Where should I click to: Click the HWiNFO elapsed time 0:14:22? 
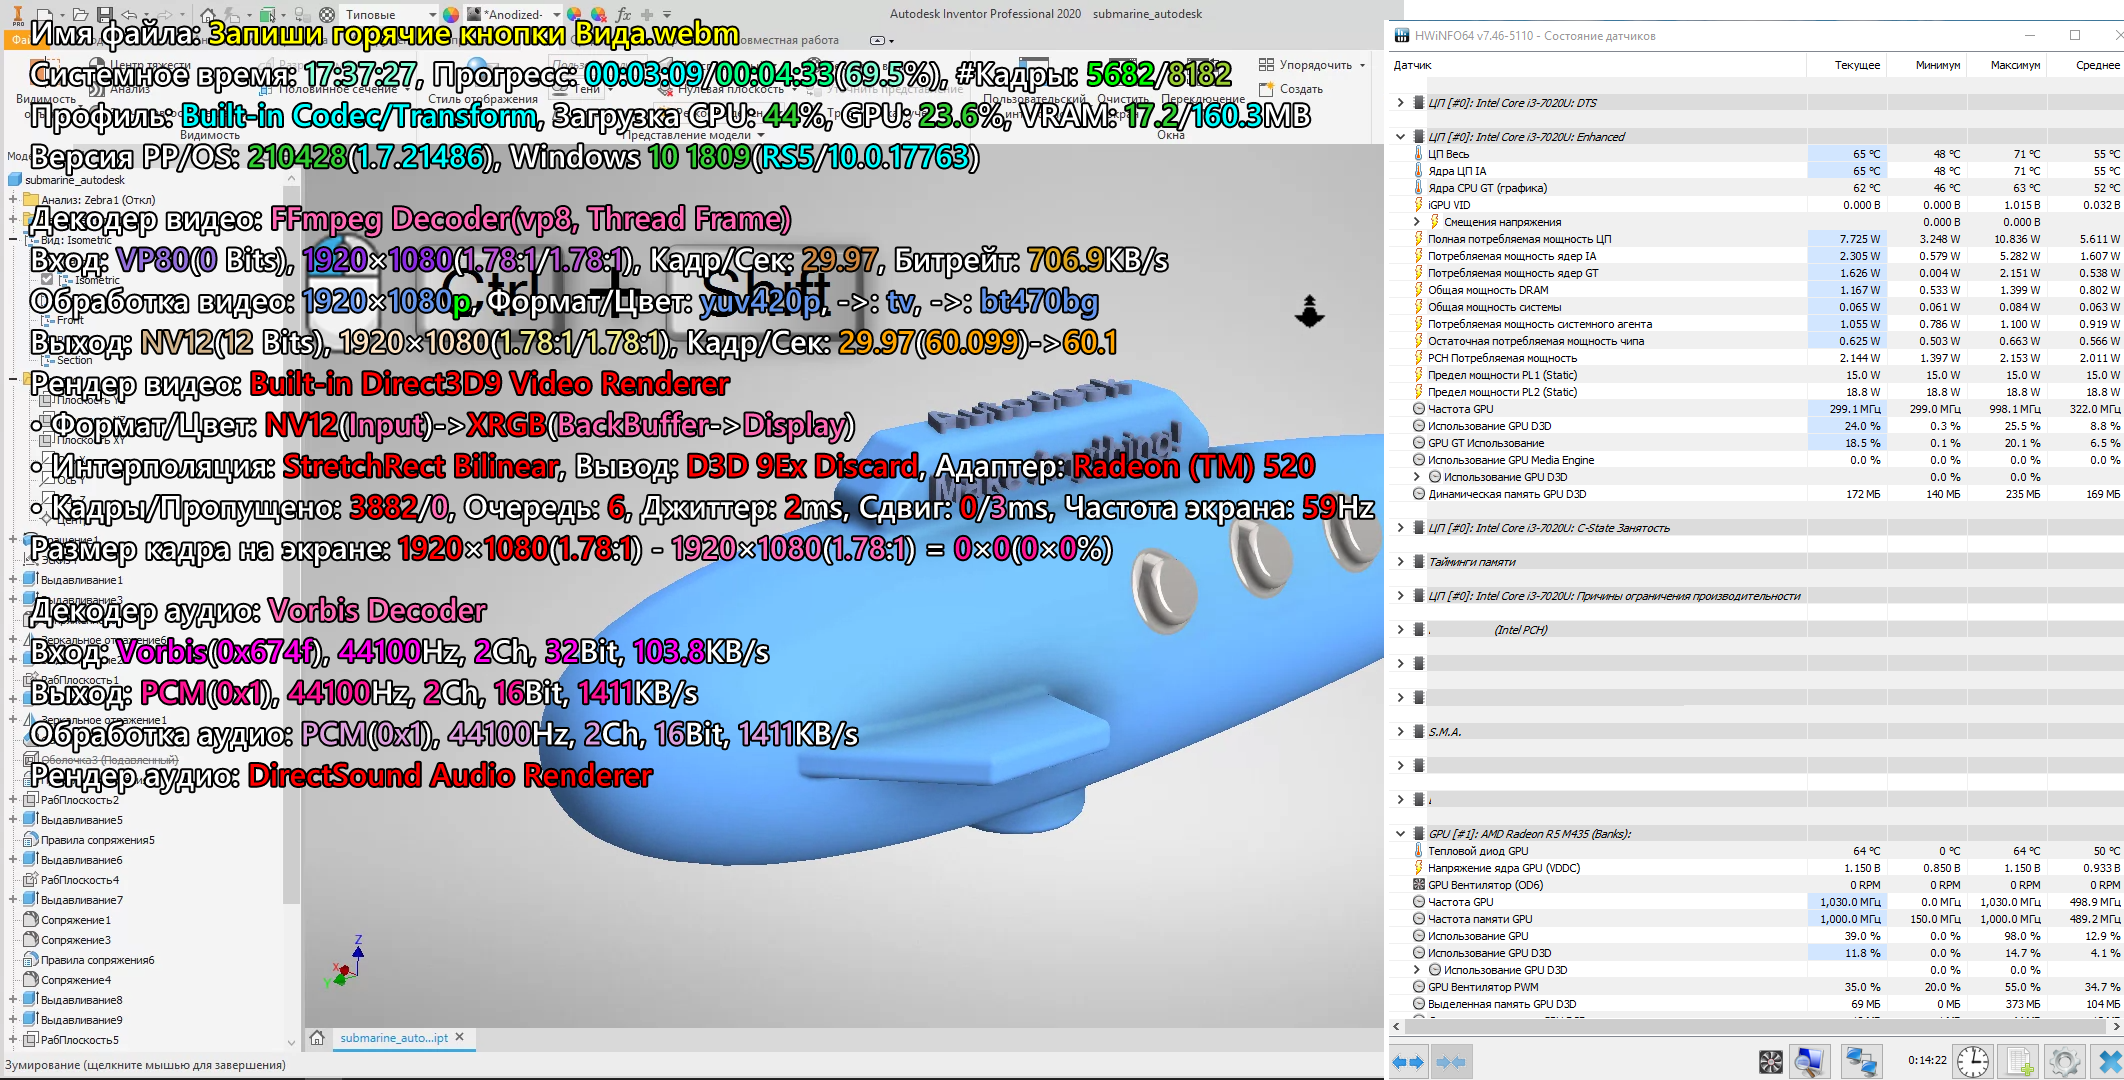(1926, 1061)
